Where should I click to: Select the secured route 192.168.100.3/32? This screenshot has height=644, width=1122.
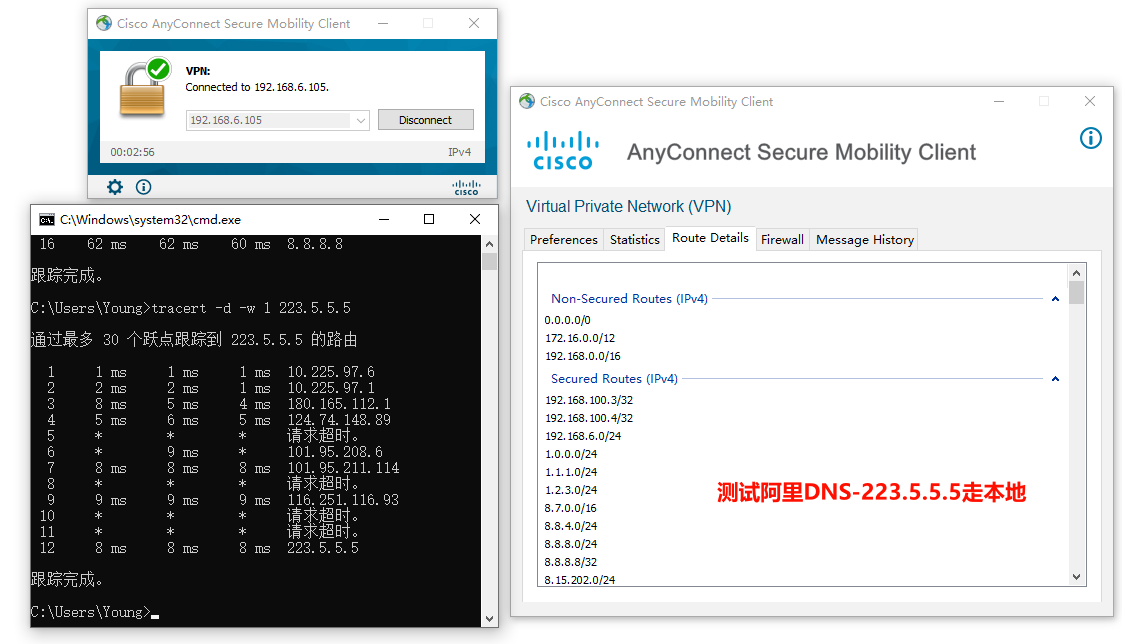589,400
